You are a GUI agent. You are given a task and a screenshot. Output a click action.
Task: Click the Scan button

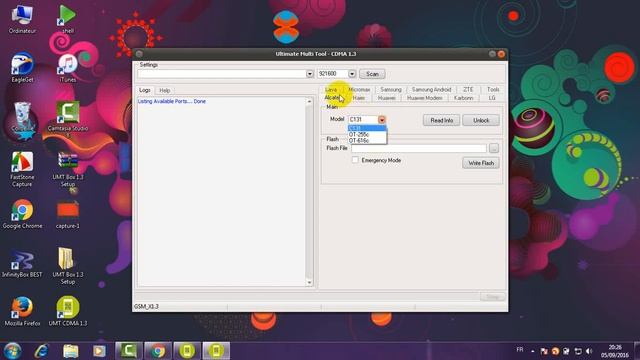pos(372,74)
